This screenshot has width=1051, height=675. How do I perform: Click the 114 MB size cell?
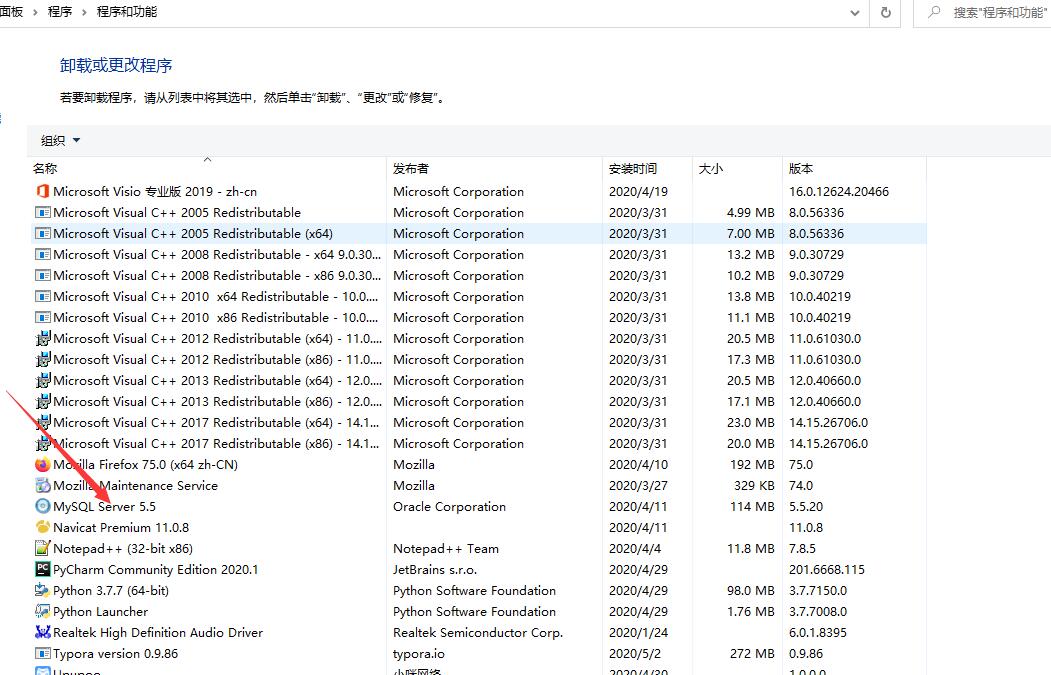point(752,507)
